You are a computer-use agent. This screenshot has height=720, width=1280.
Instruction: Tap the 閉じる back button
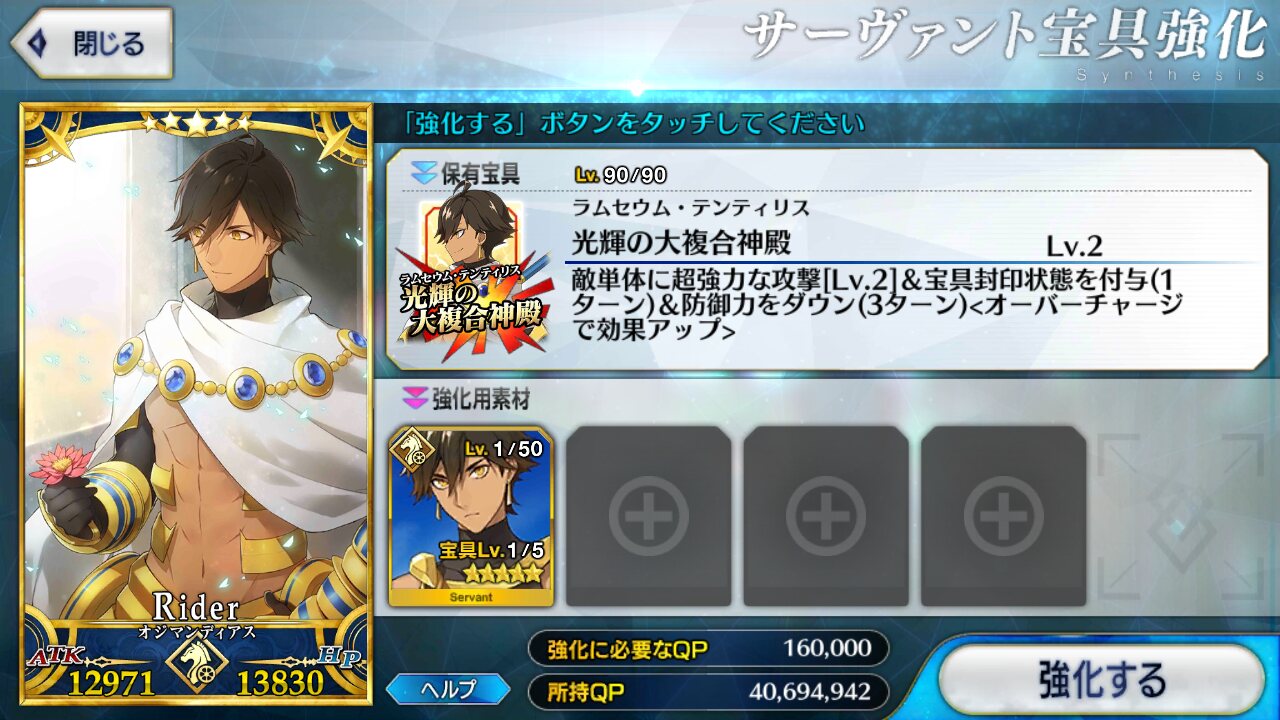tap(91, 43)
